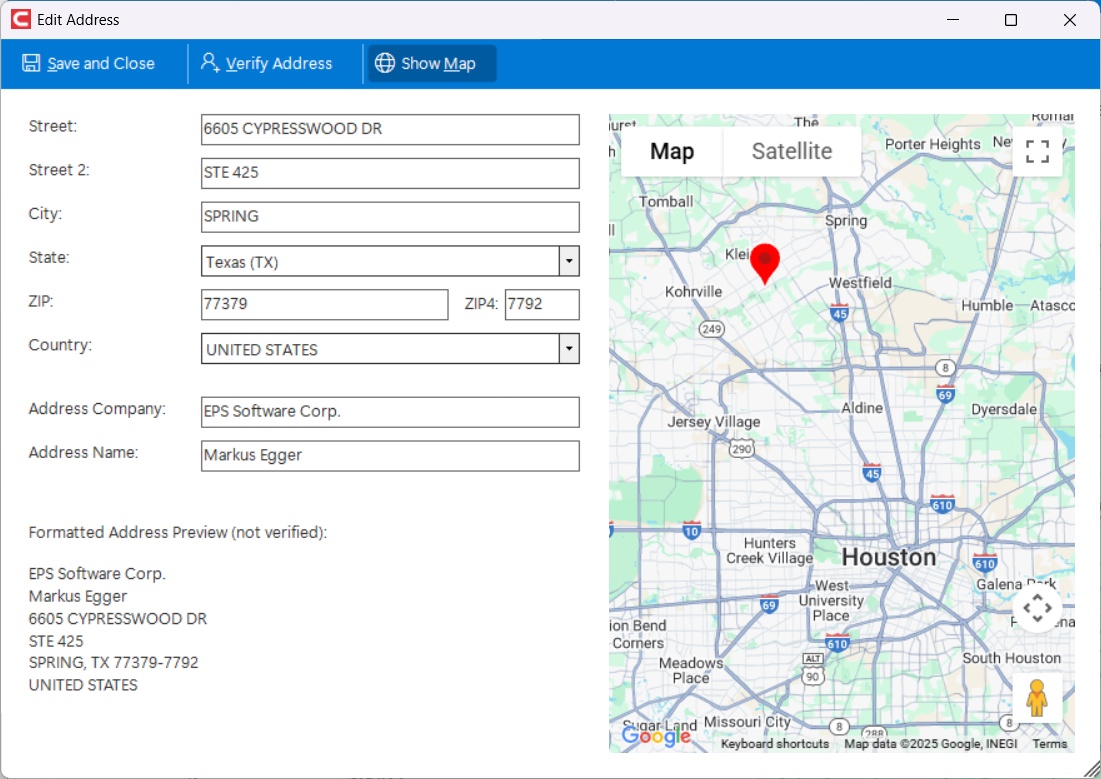The image size is (1101, 779).
Task: Open the Country dropdown arrow
Action: tap(569, 348)
